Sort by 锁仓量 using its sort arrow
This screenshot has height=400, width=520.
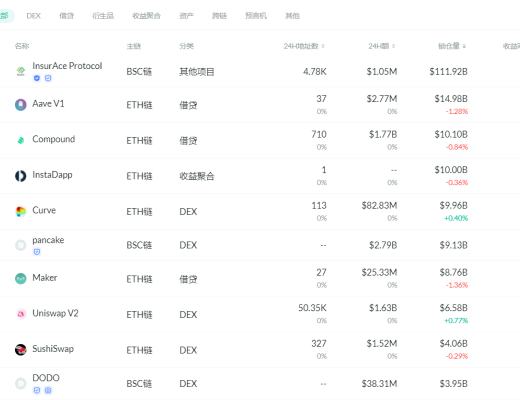[464, 46]
